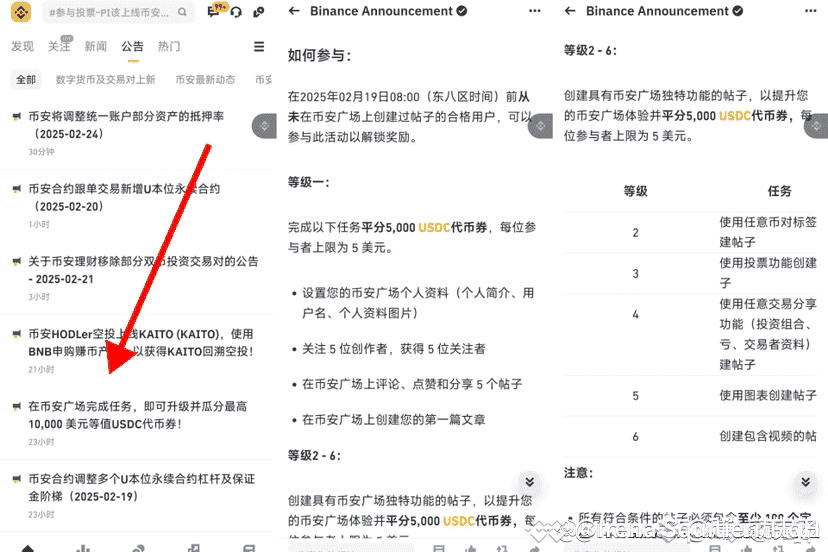Tap verified badge in middle panel header

coord(462,11)
